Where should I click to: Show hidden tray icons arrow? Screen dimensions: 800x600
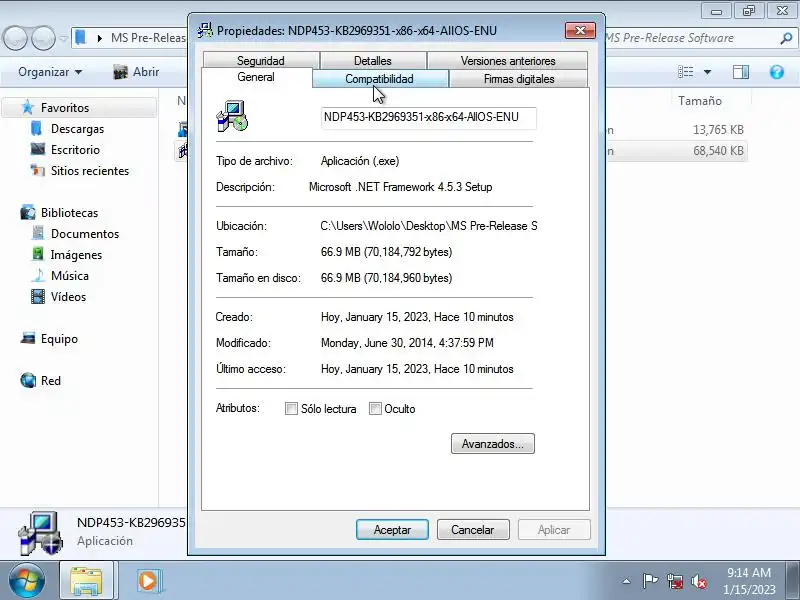coord(627,581)
